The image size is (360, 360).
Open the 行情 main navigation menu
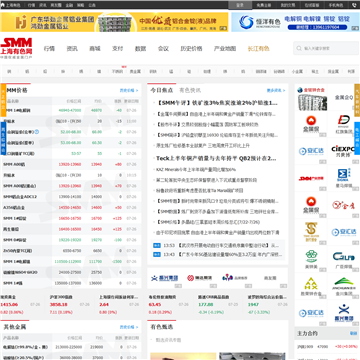(49, 49)
